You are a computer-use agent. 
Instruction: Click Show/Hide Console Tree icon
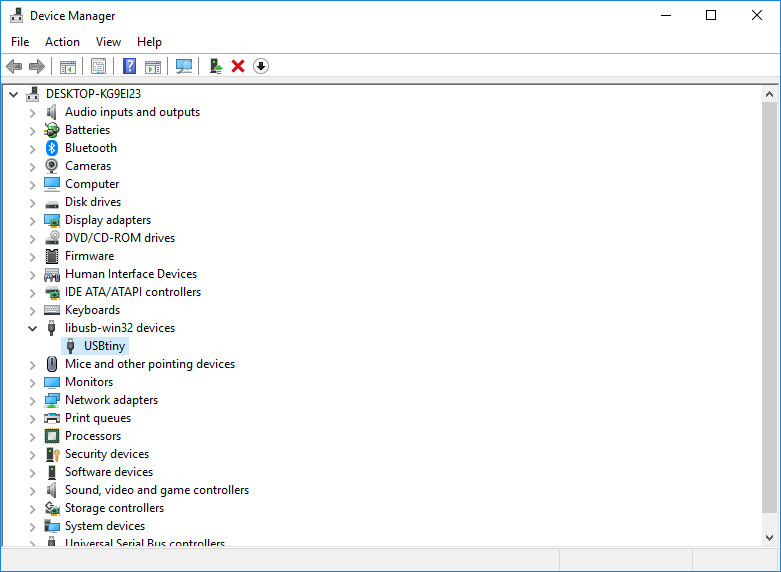pos(68,66)
